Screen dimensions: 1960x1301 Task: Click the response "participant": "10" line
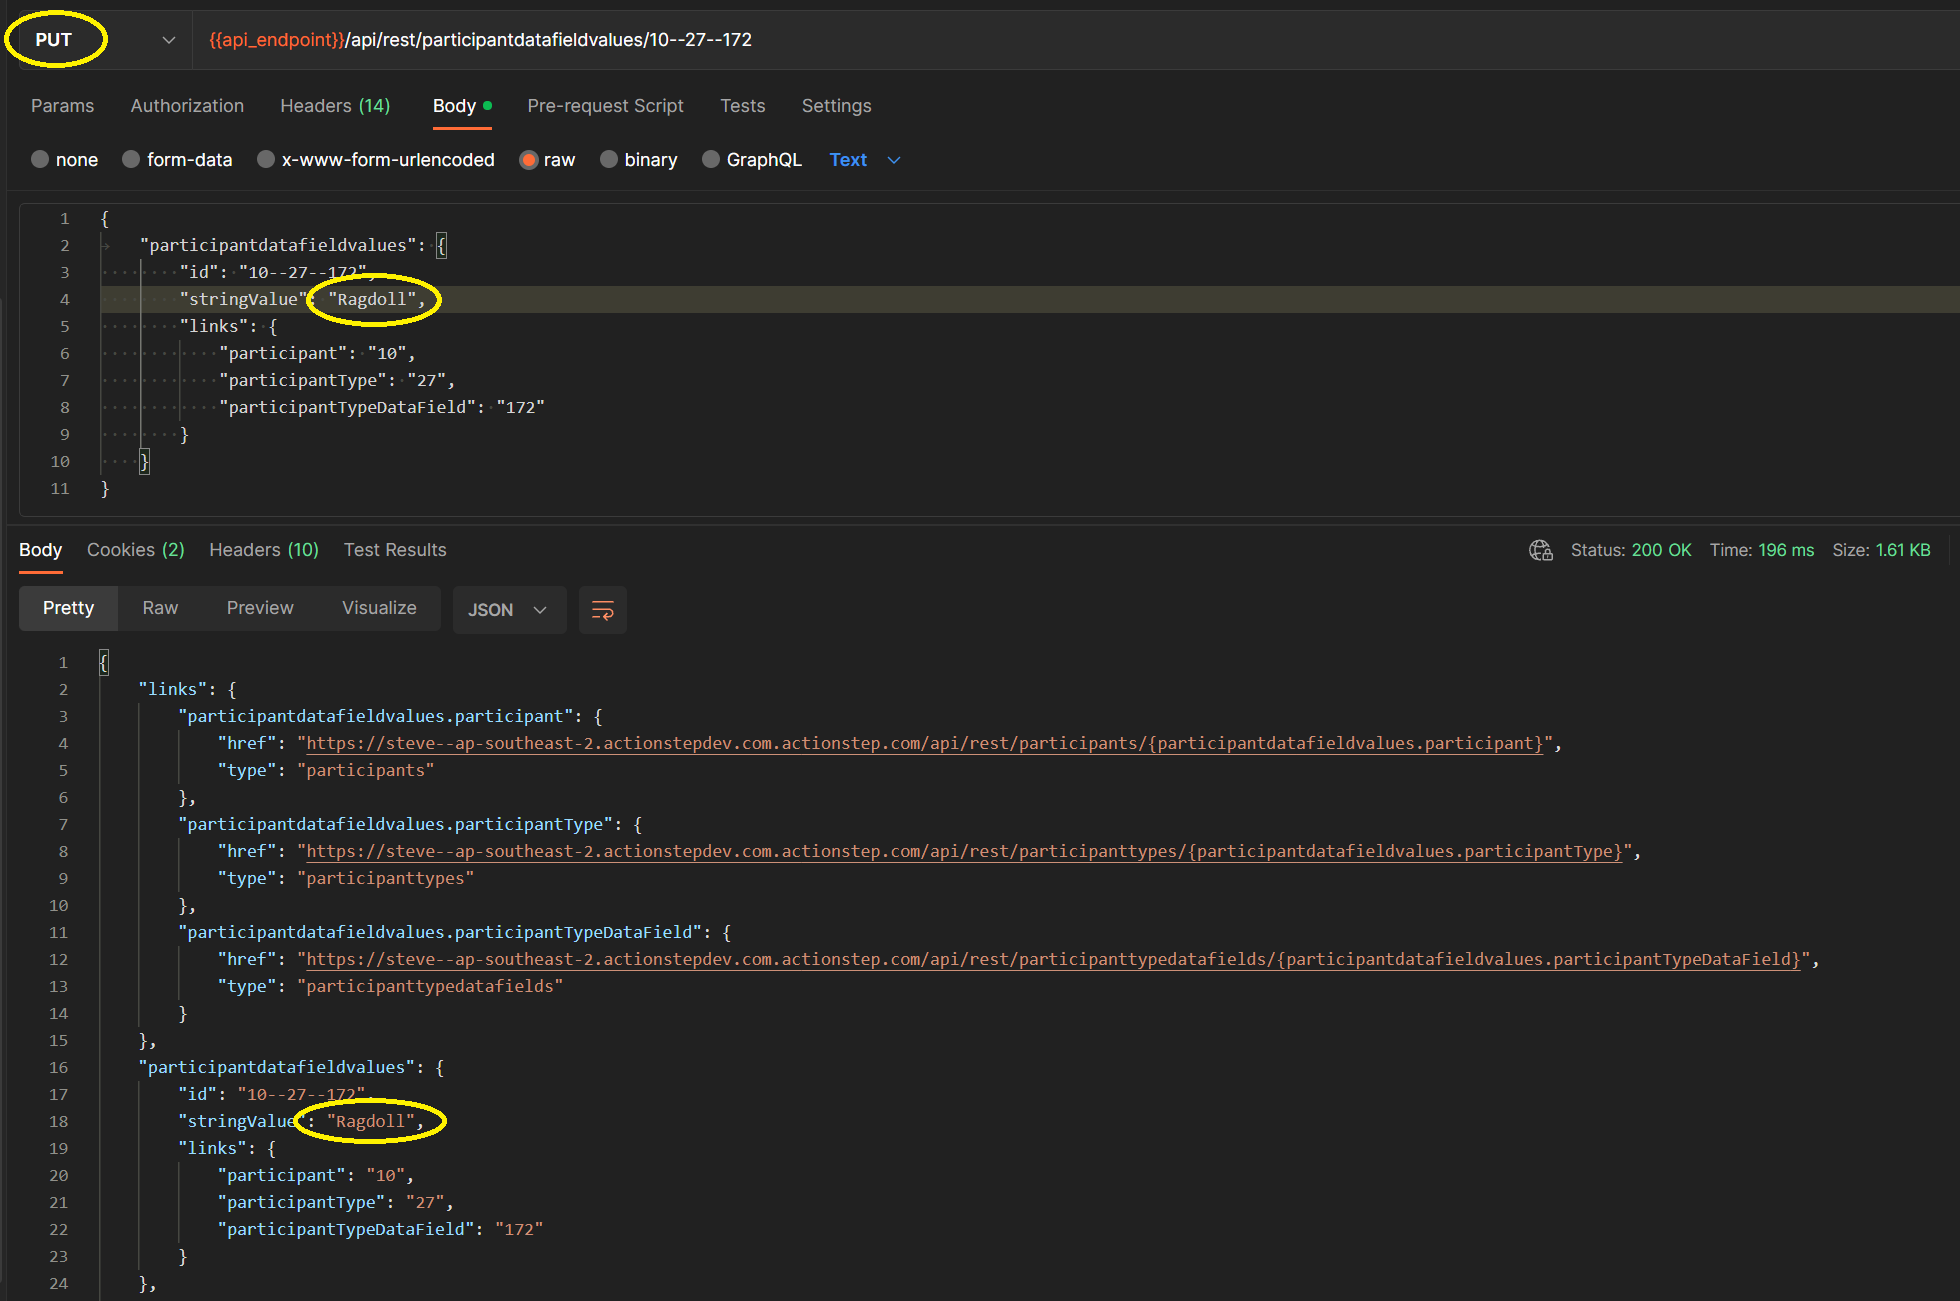pyautogui.click(x=316, y=1175)
